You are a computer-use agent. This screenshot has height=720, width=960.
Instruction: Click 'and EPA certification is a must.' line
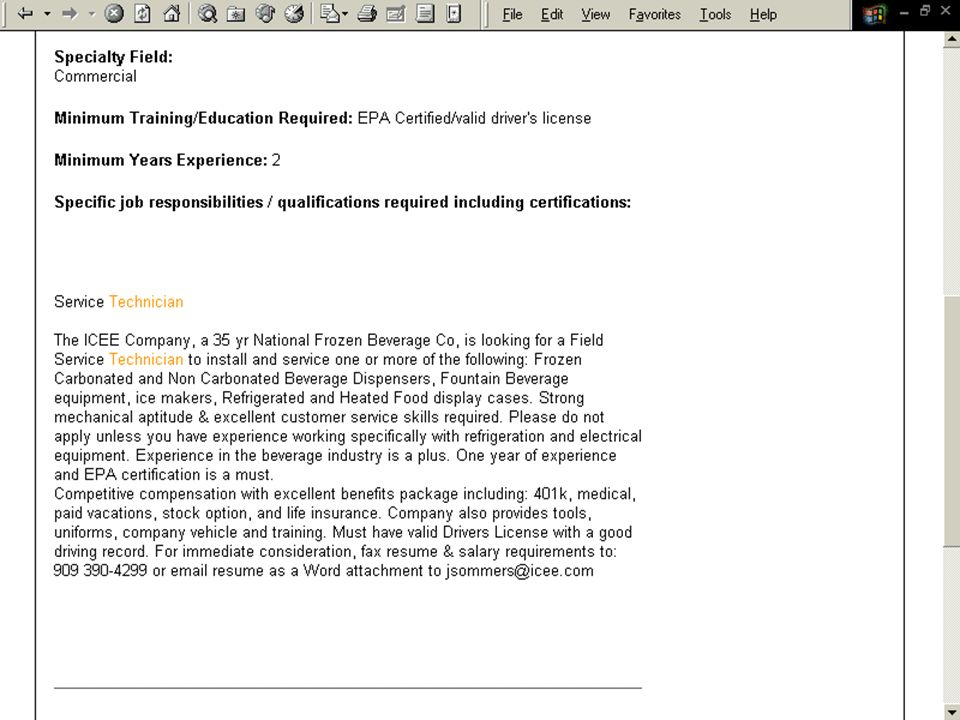pyautogui.click(x=163, y=475)
